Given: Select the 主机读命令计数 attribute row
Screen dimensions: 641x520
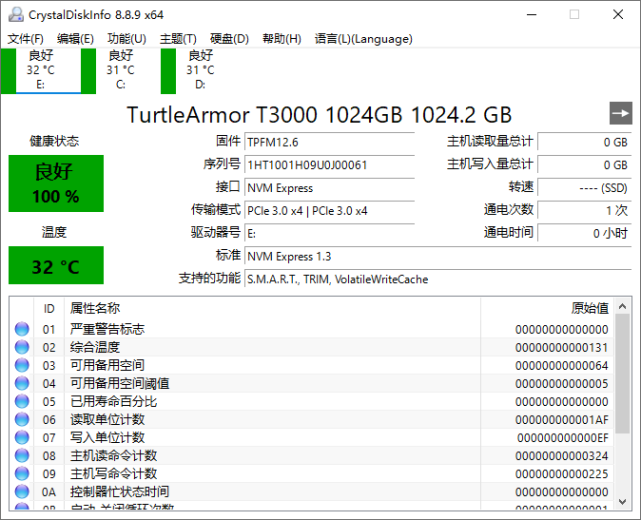Looking at the screenshot, I should [311, 455].
